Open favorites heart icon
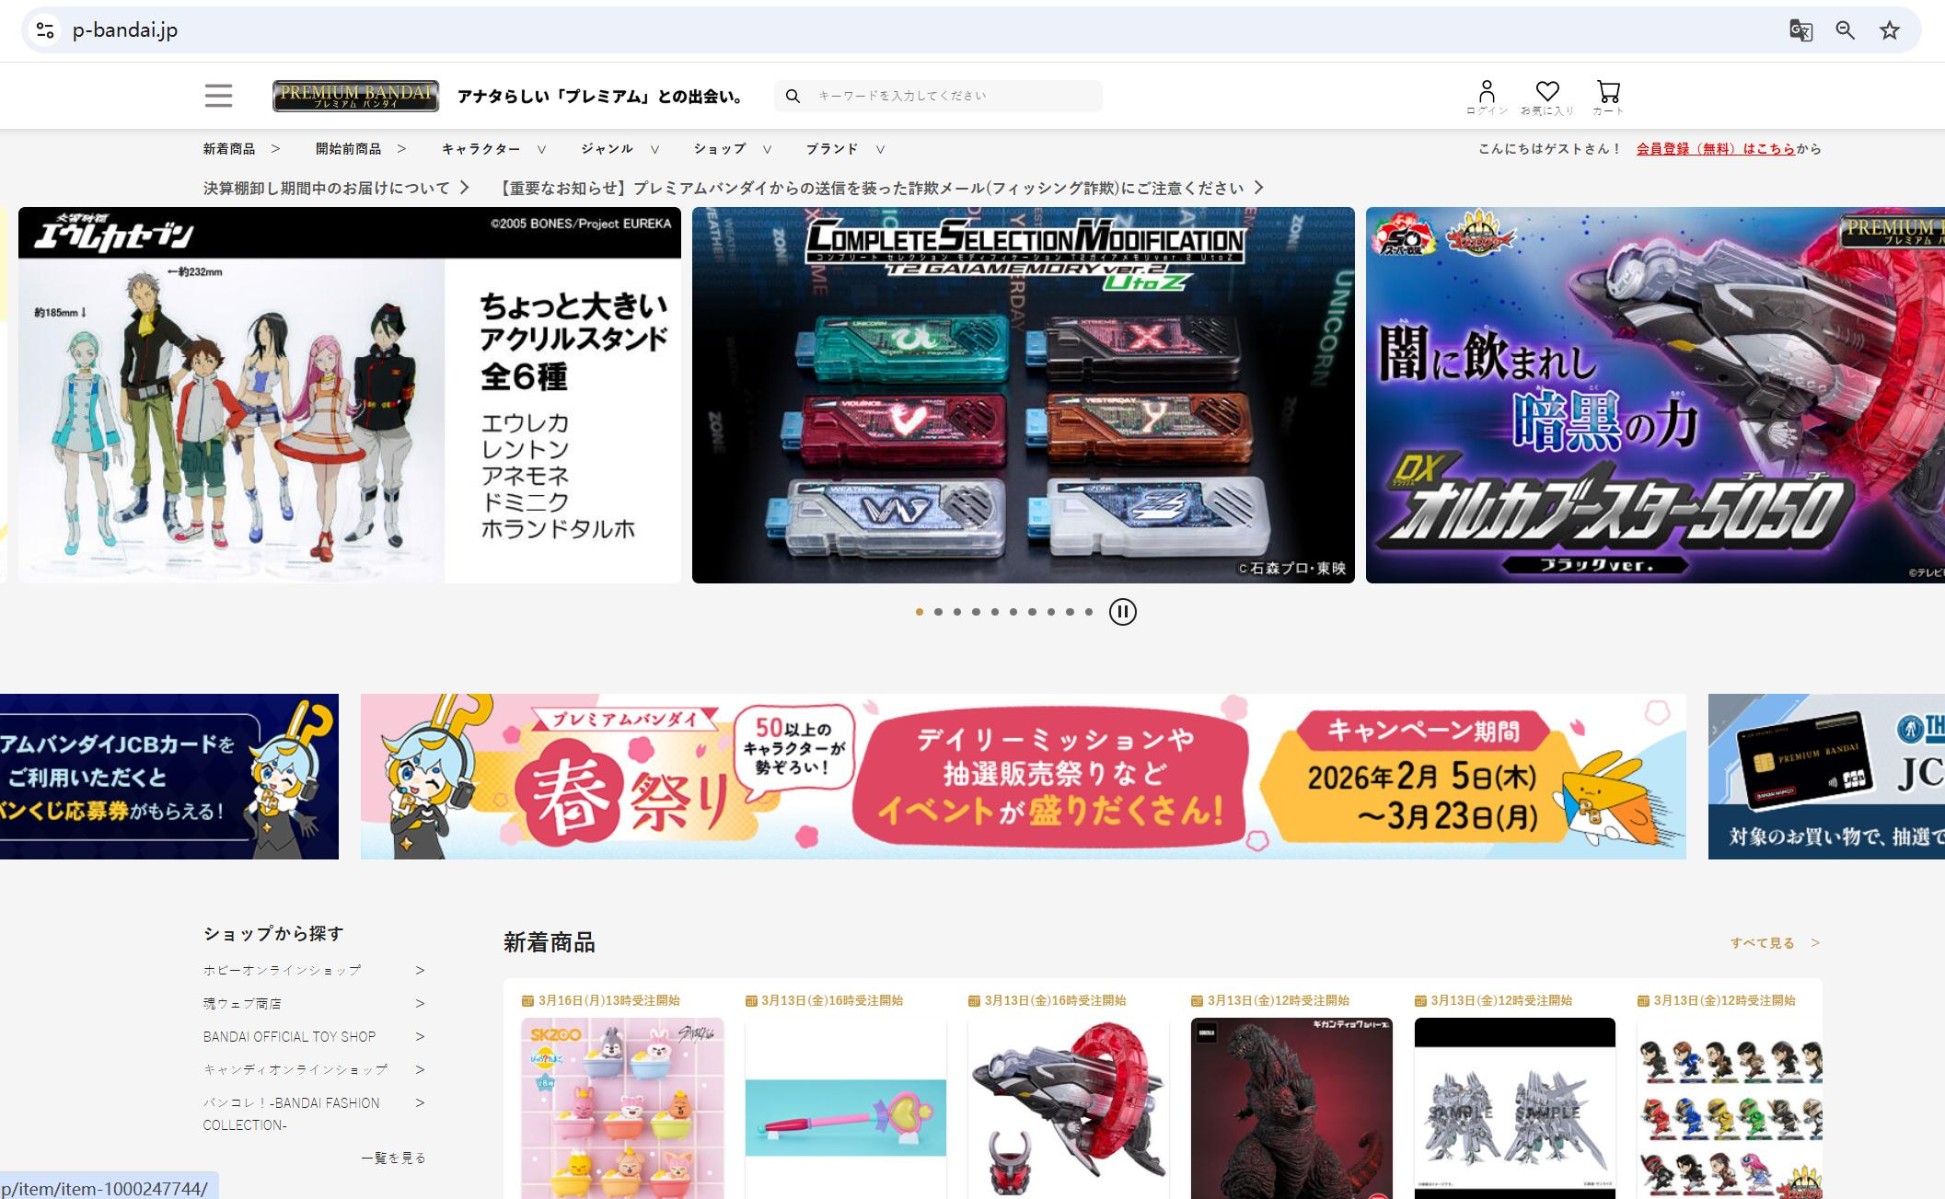This screenshot has width=1945, height=1199. (x=1547, y=92)
